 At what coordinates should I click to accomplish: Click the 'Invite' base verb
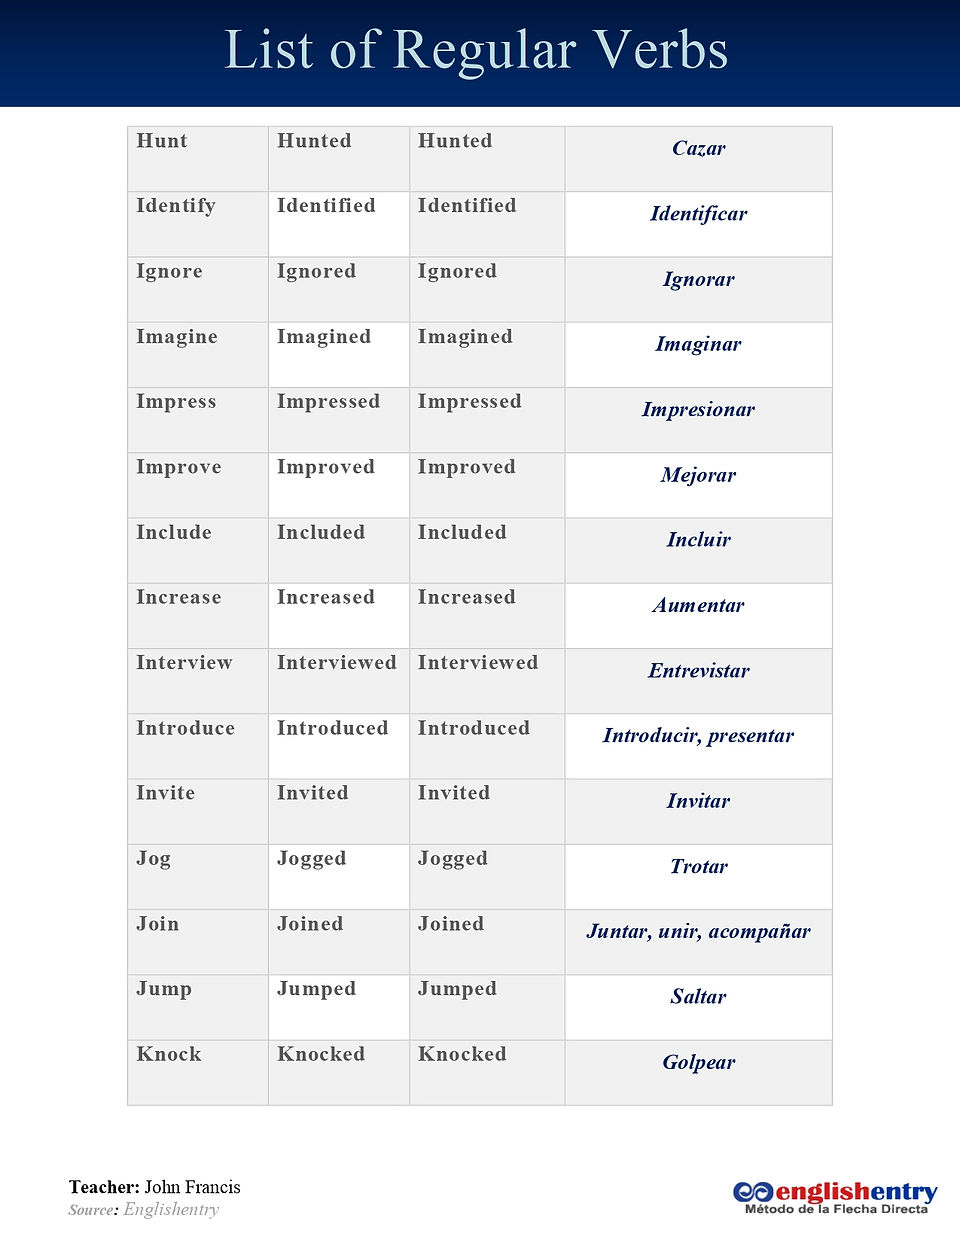coord(166,793)
